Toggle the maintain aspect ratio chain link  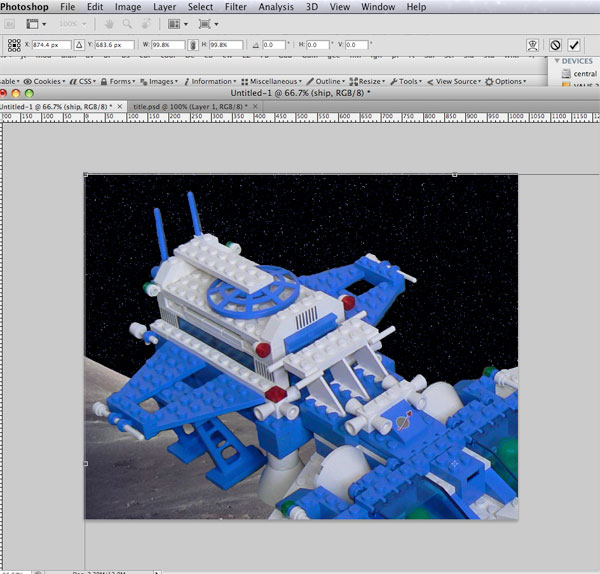click(191, 45)
